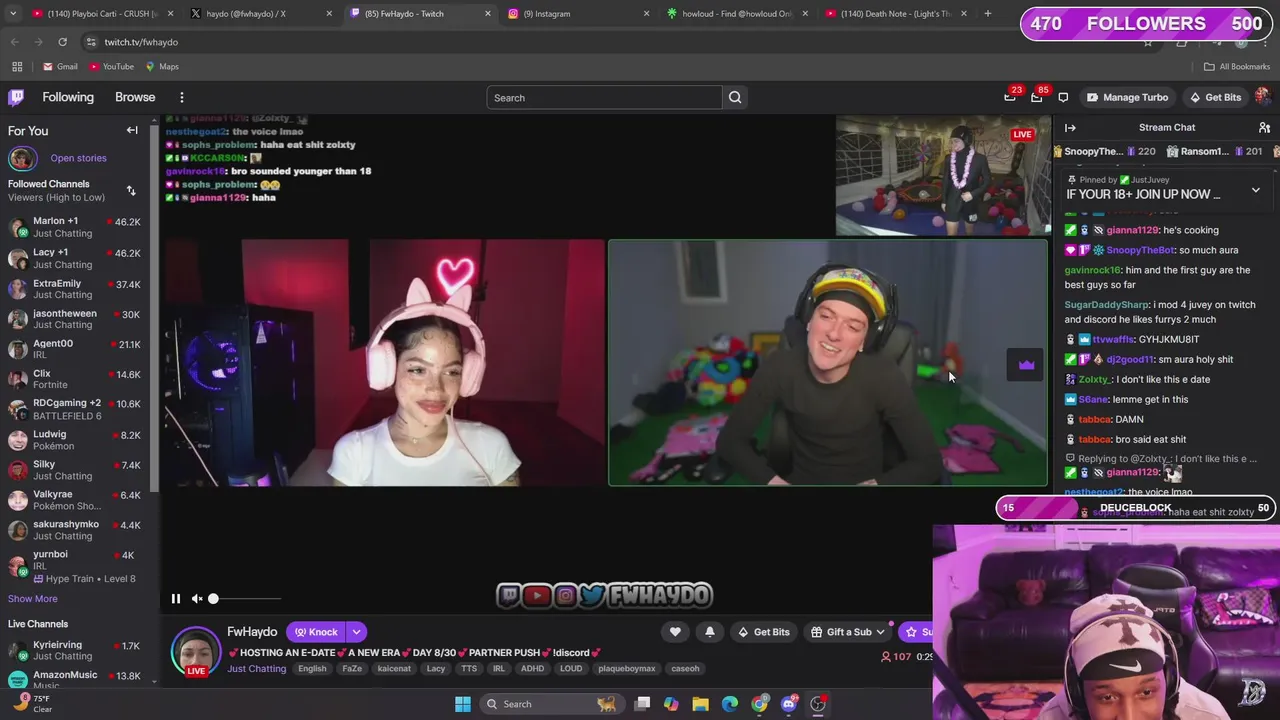
Task: Switch to the Death Note YouTube tab
Action: click(x=894, y=13)
